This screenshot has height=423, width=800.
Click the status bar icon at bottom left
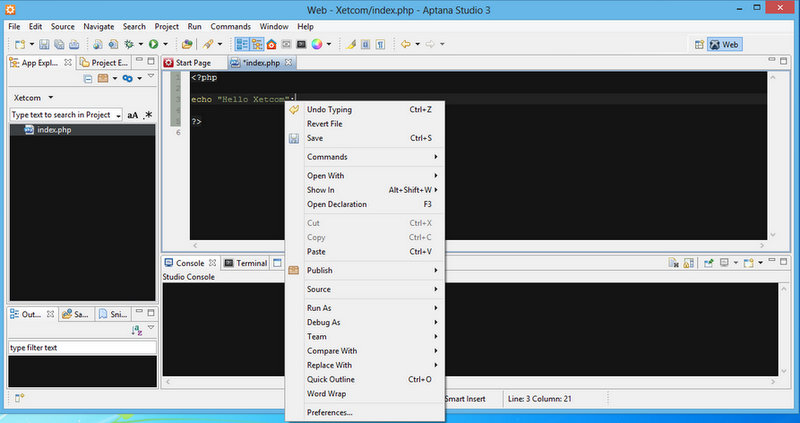point(19,399)
